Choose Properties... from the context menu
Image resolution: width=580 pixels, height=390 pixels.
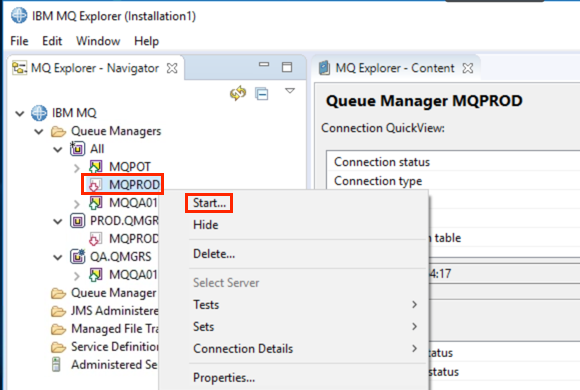(x=224, y=378)
